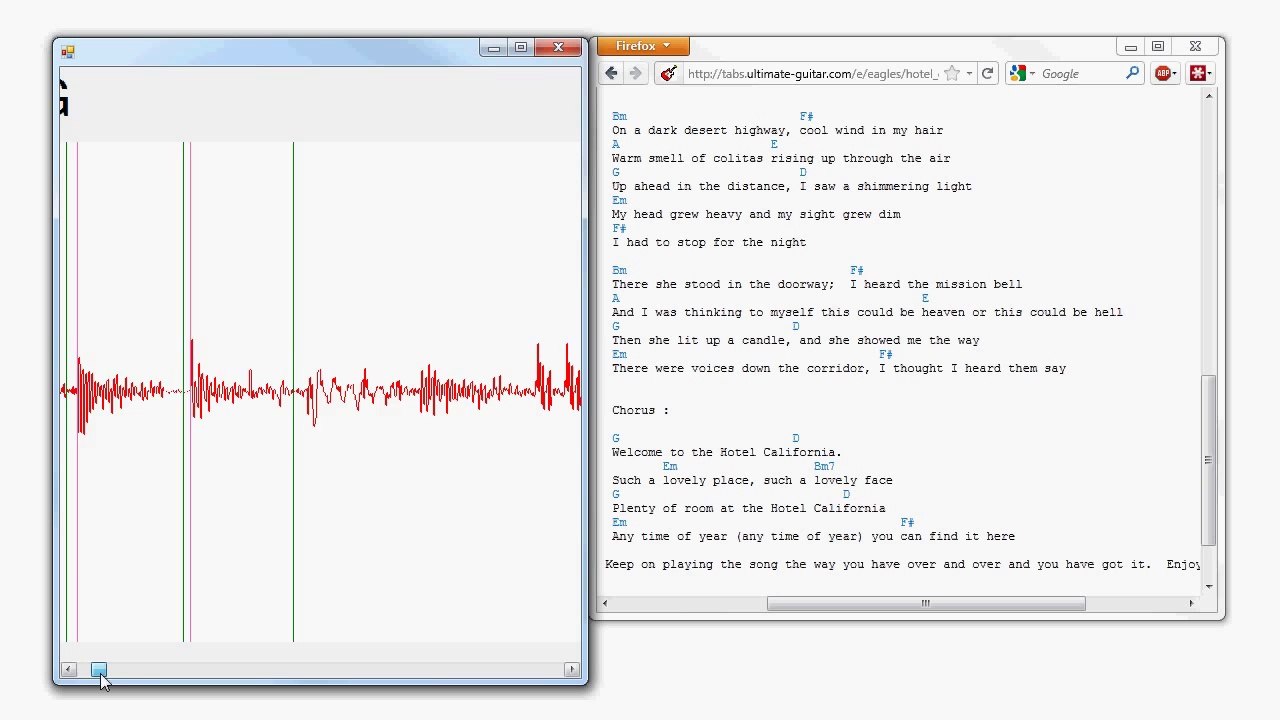The image size is (1280, 720).
Task: Click the red asterisk add-on icon
Action: 1197,73
